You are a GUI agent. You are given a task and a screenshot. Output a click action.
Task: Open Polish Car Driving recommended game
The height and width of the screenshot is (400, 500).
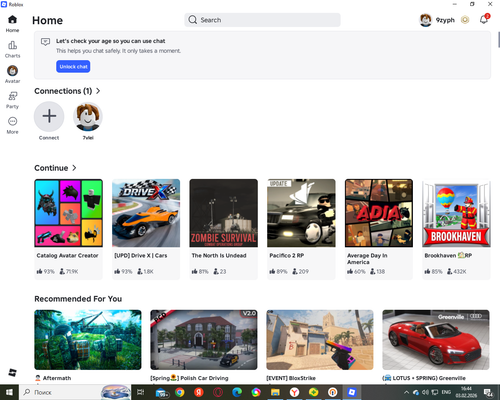coord(204,340)
